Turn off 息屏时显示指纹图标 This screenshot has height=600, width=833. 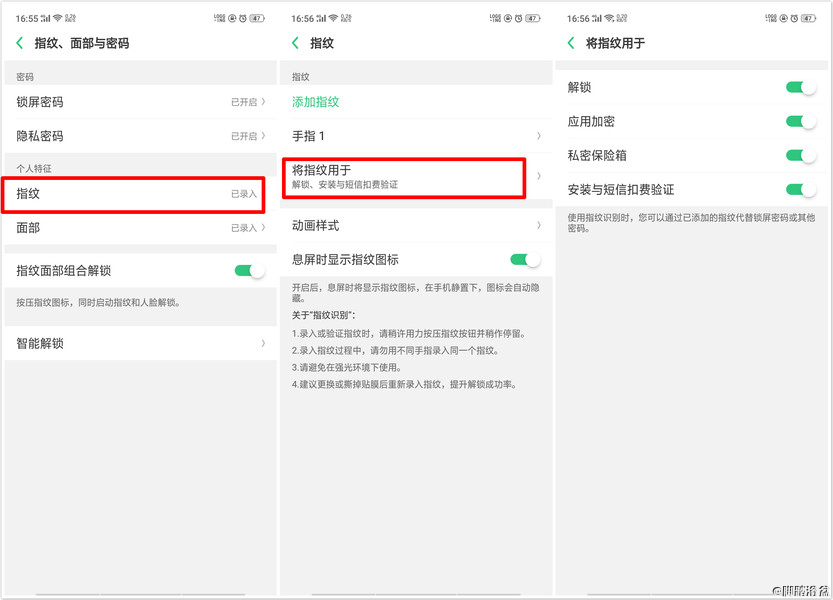[x=524, y=258]
